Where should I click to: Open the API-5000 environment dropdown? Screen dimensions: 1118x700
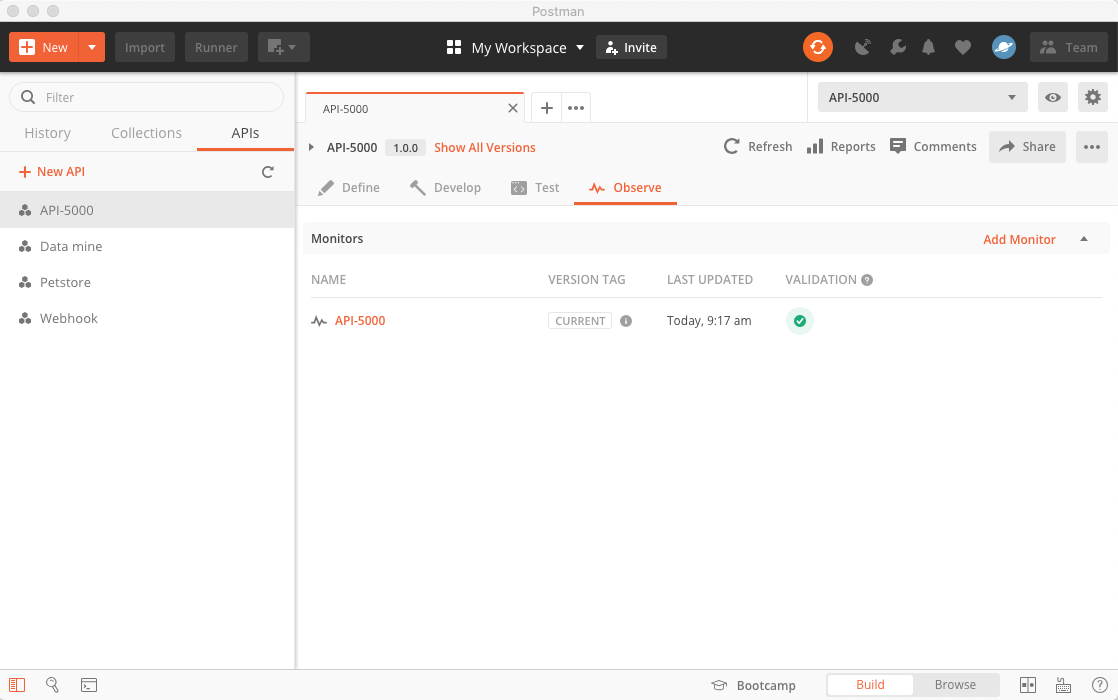pos(923,97)
